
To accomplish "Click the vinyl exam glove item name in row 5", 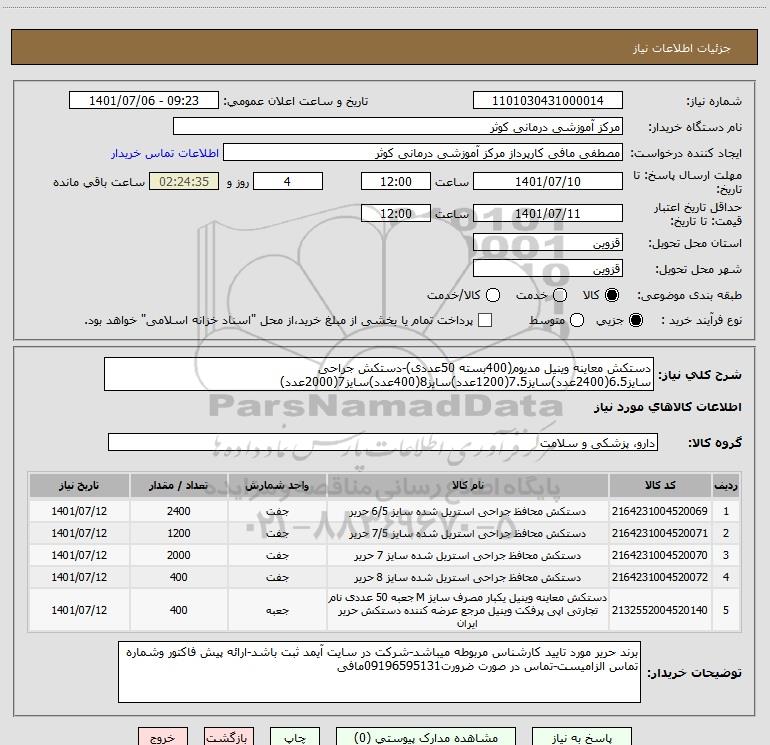I will [468, 610].
